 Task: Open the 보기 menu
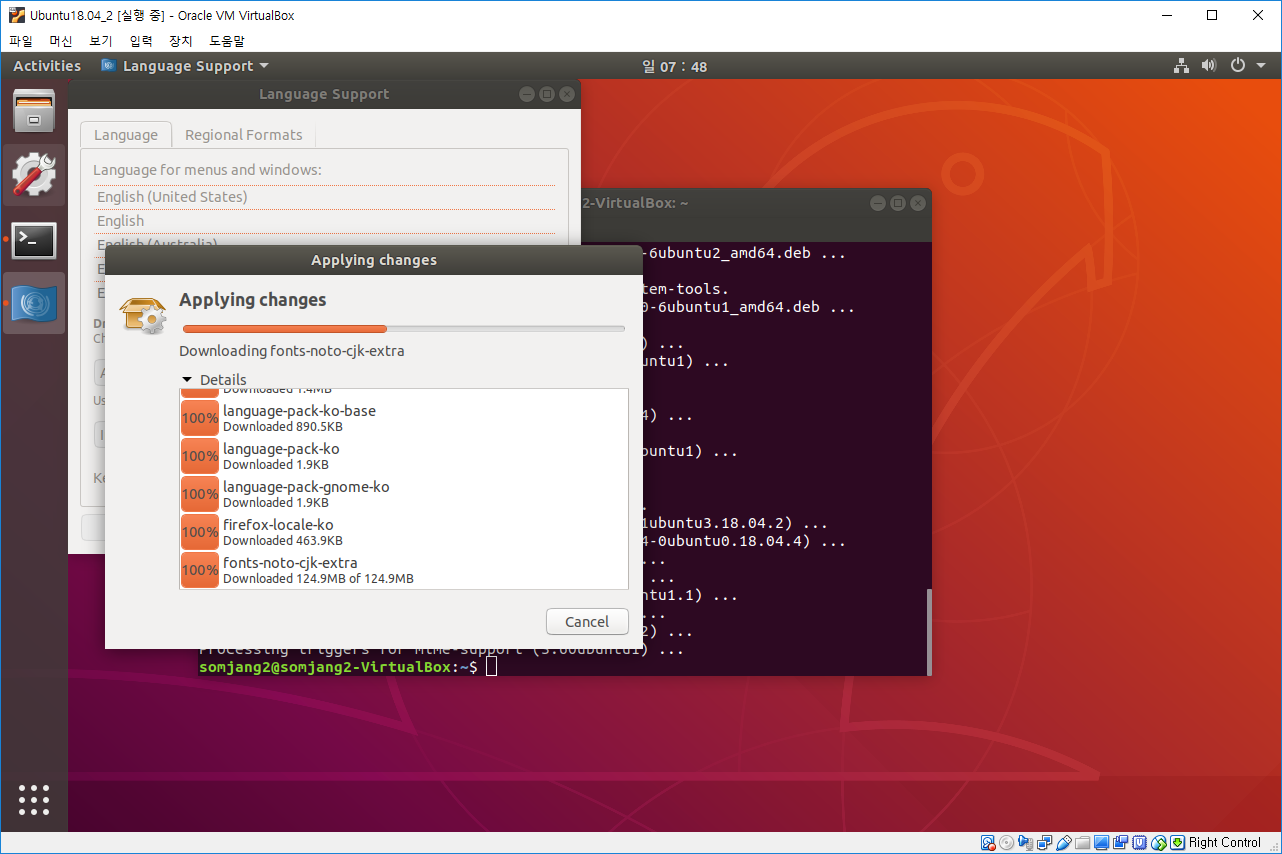[100, 41]
